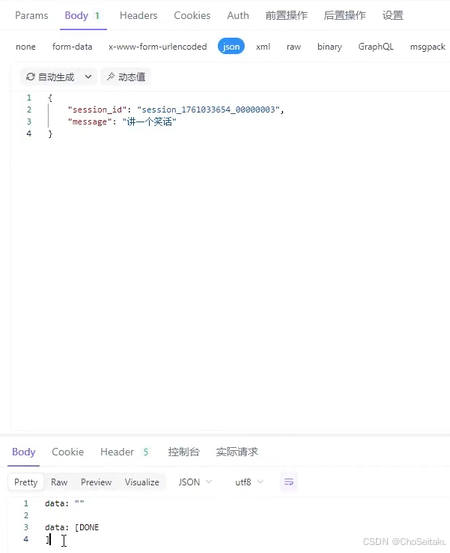Click response line number 2
The width and height of the screenshot is (450, 553).
[26, 515]
